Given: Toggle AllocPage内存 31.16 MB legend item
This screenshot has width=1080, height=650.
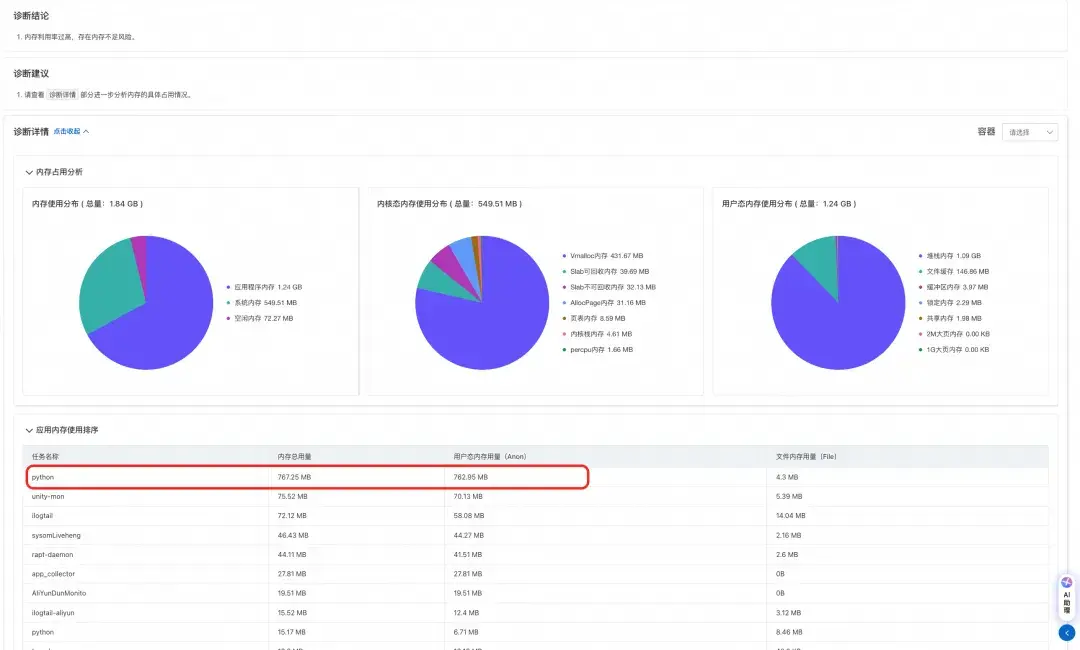Looking at the screenshot, I should (x=604, y=303).
